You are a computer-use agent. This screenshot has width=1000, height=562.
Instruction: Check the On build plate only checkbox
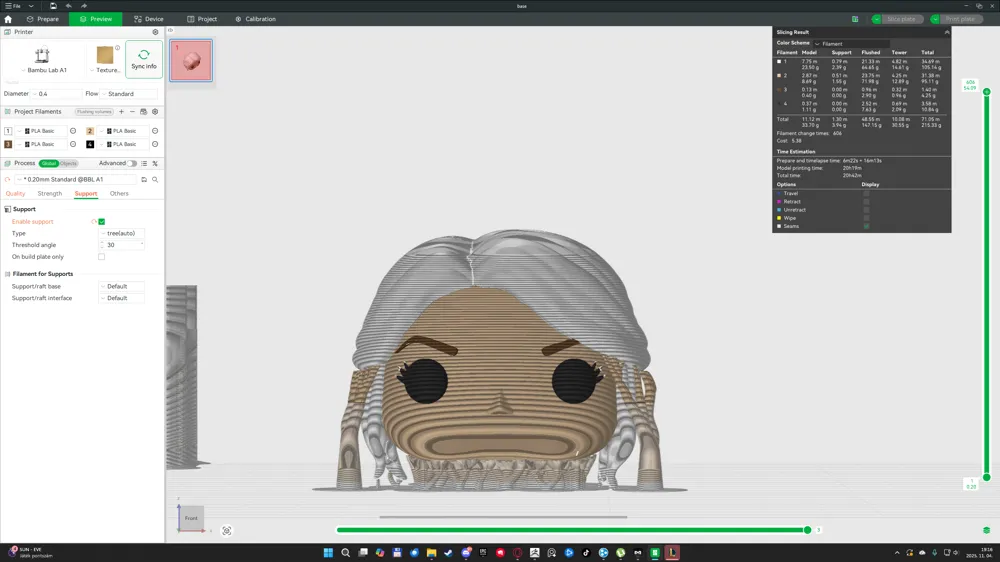click(x=101, y=257)
